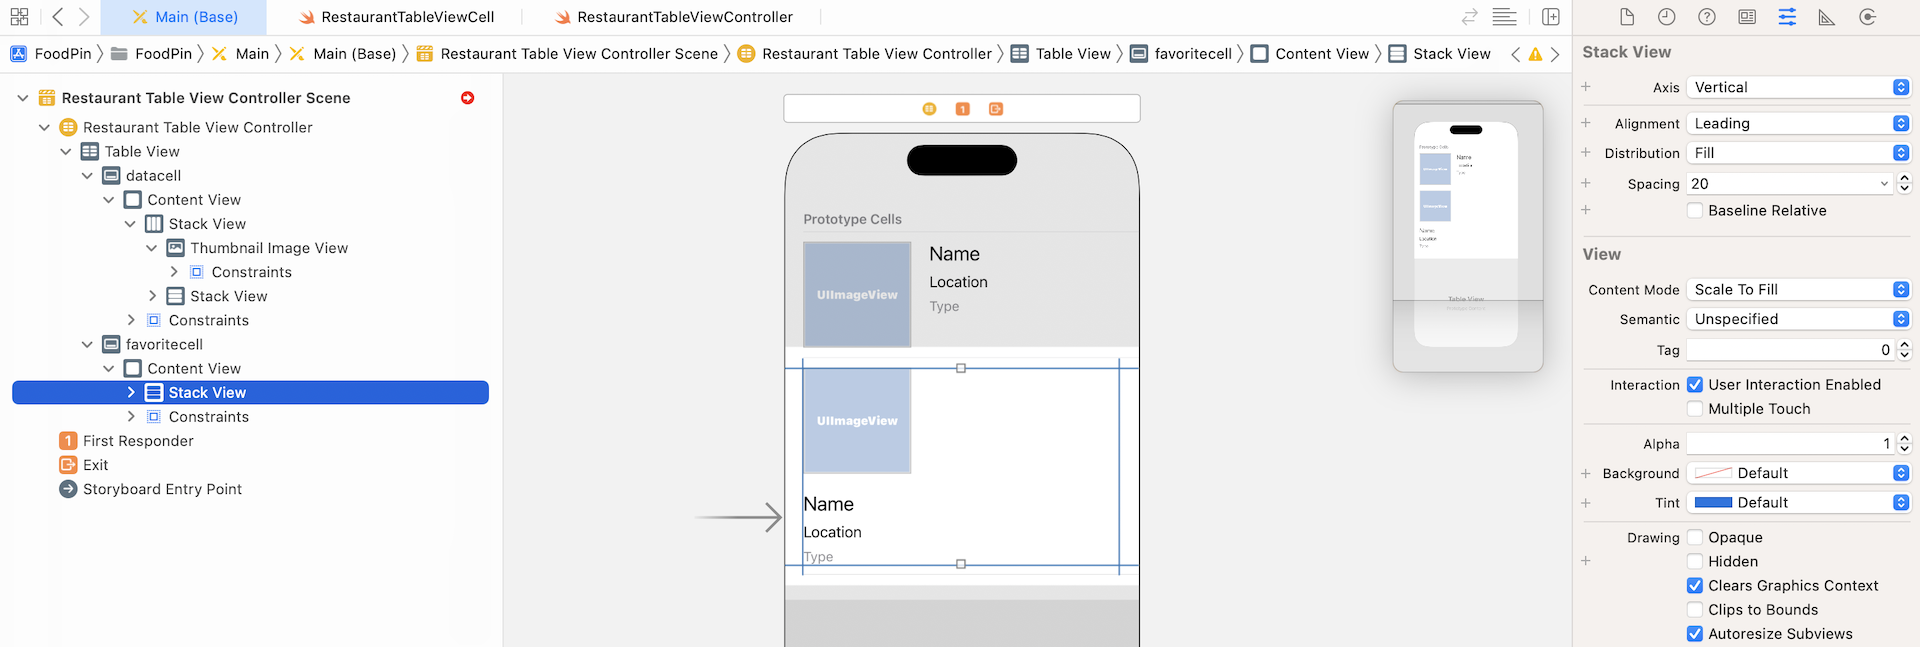Image resolution: width=1920 pixels, height=647 pixels.
Task: Toggle Baseline Relative checkbox
Action: 1695,211
